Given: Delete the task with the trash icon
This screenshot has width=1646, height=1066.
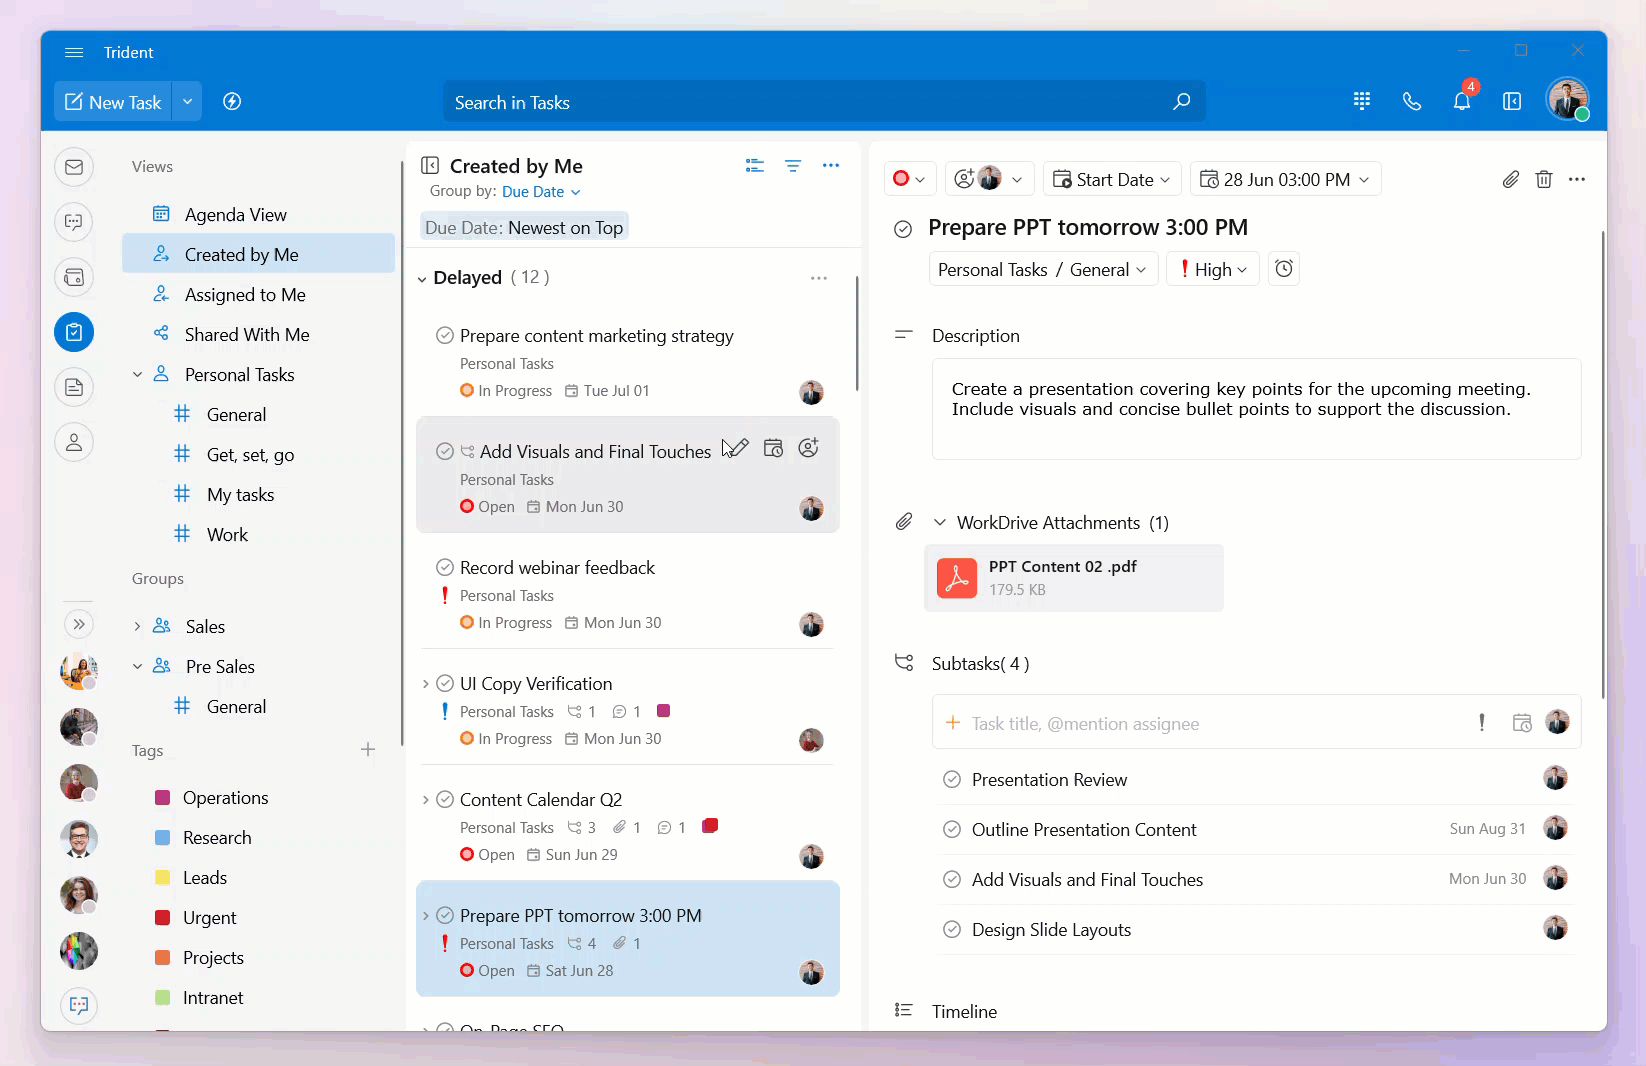Looking at the screenshot, I should (x=1544, y=179).
